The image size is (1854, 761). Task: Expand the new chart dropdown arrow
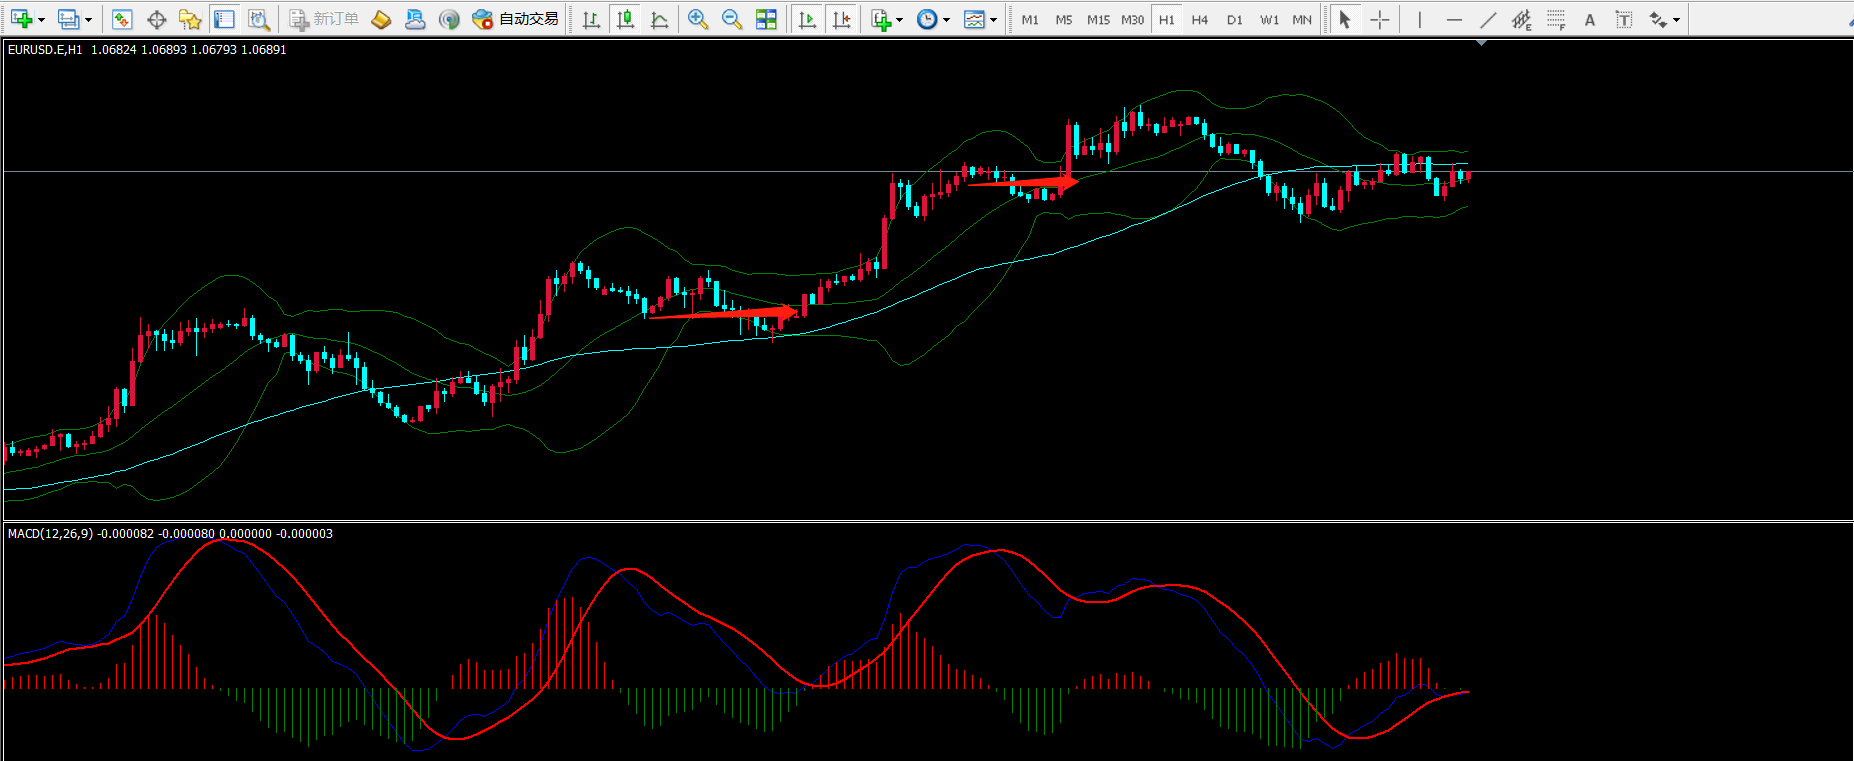41,20
